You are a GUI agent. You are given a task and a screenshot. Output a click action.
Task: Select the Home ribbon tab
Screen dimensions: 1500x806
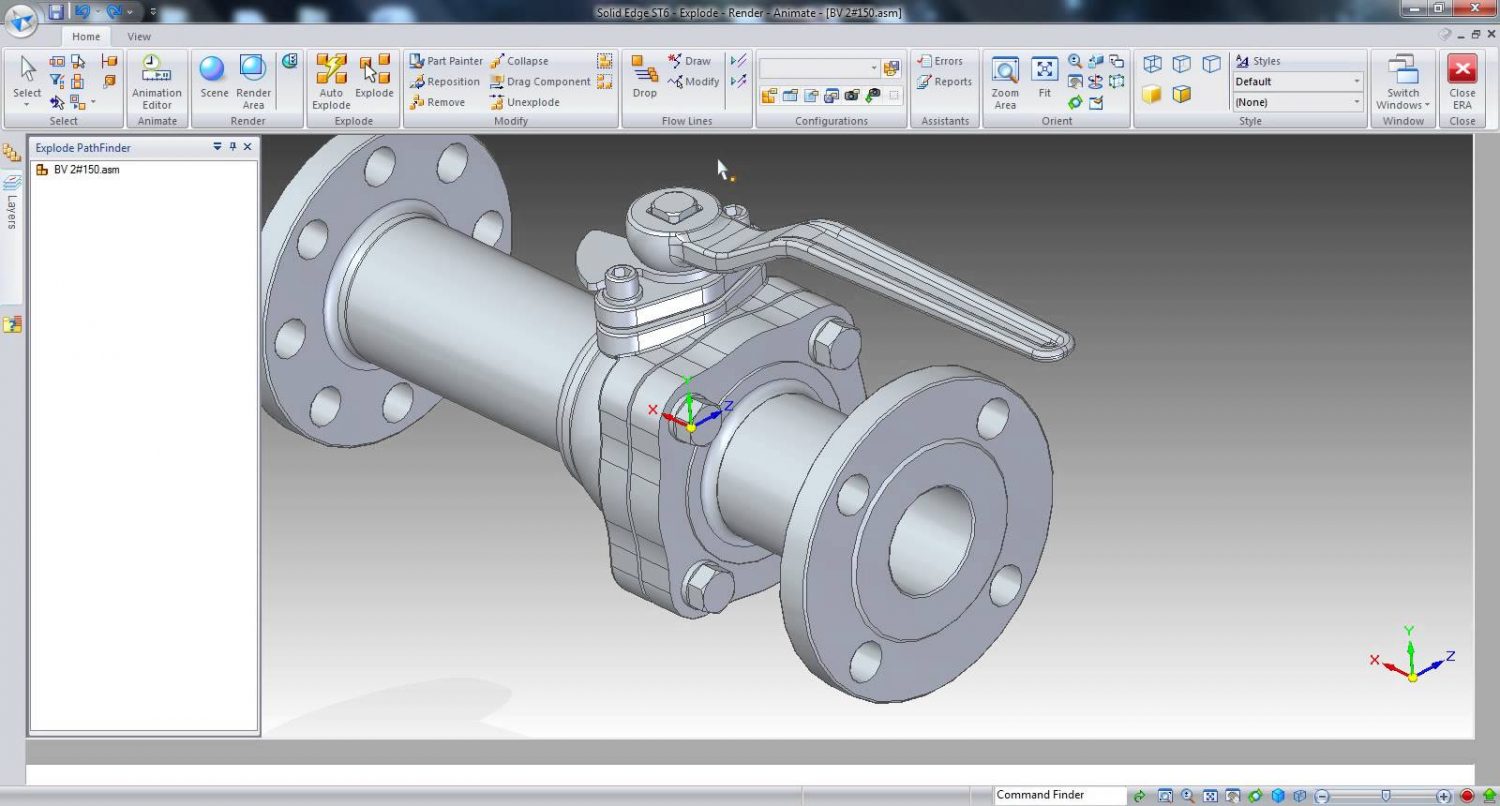(x=86, y=37)
